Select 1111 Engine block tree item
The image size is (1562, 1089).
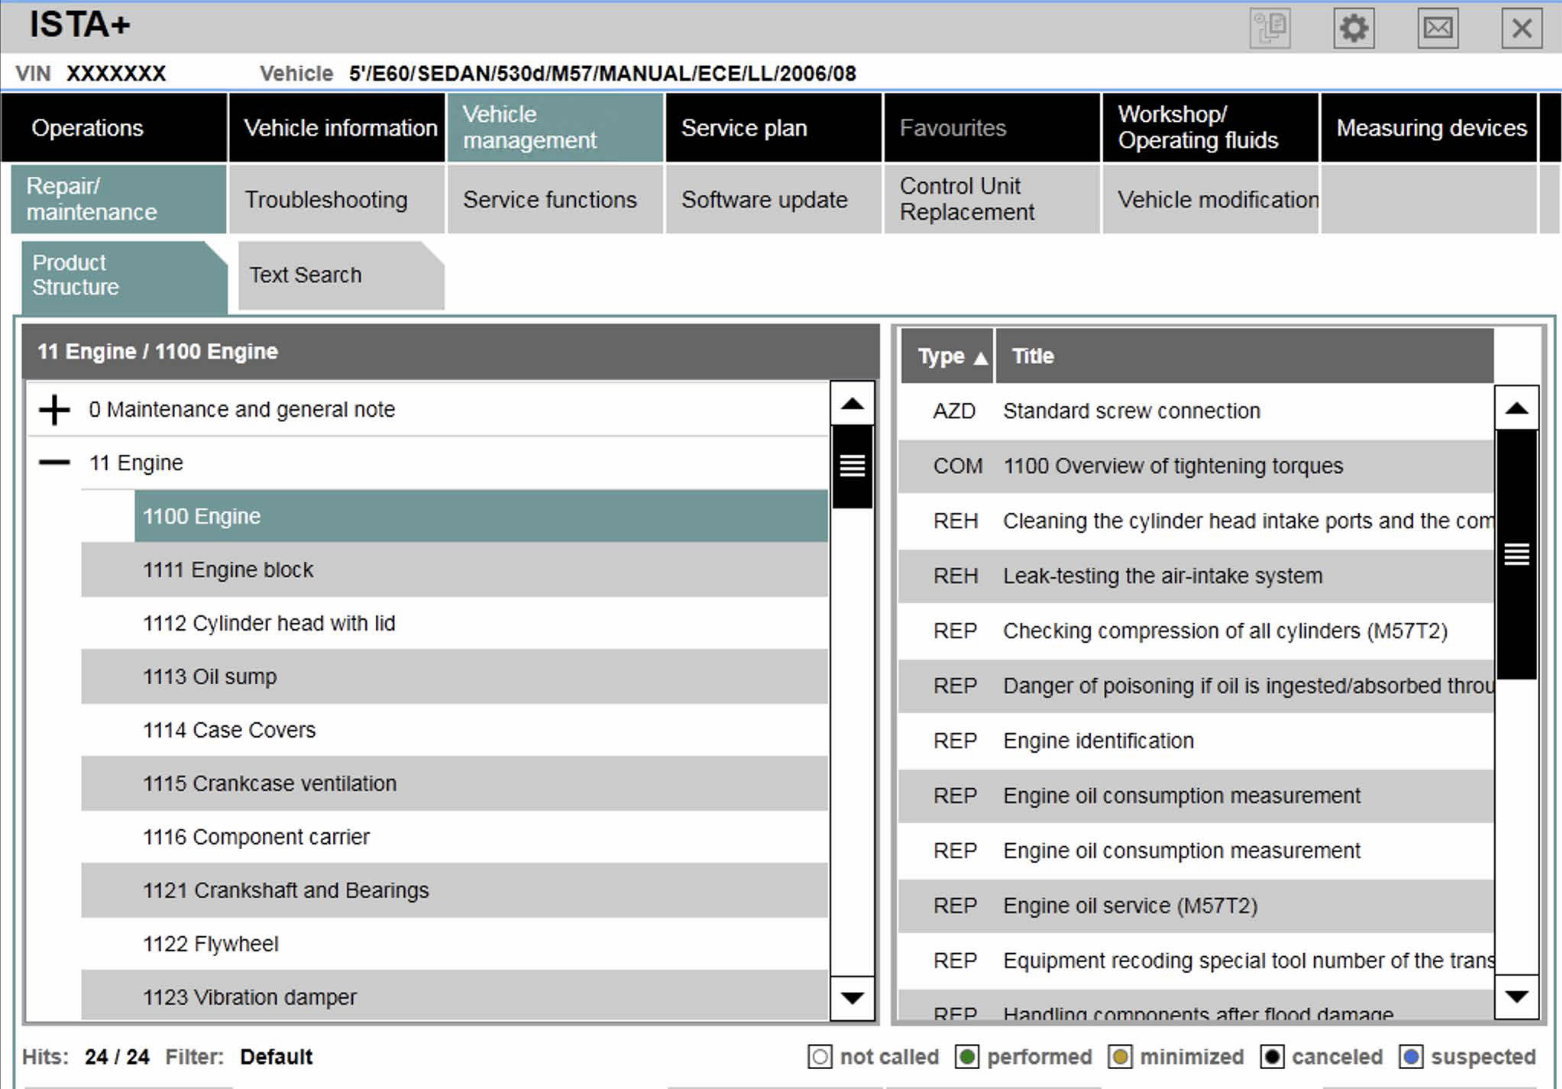(454, 570)
